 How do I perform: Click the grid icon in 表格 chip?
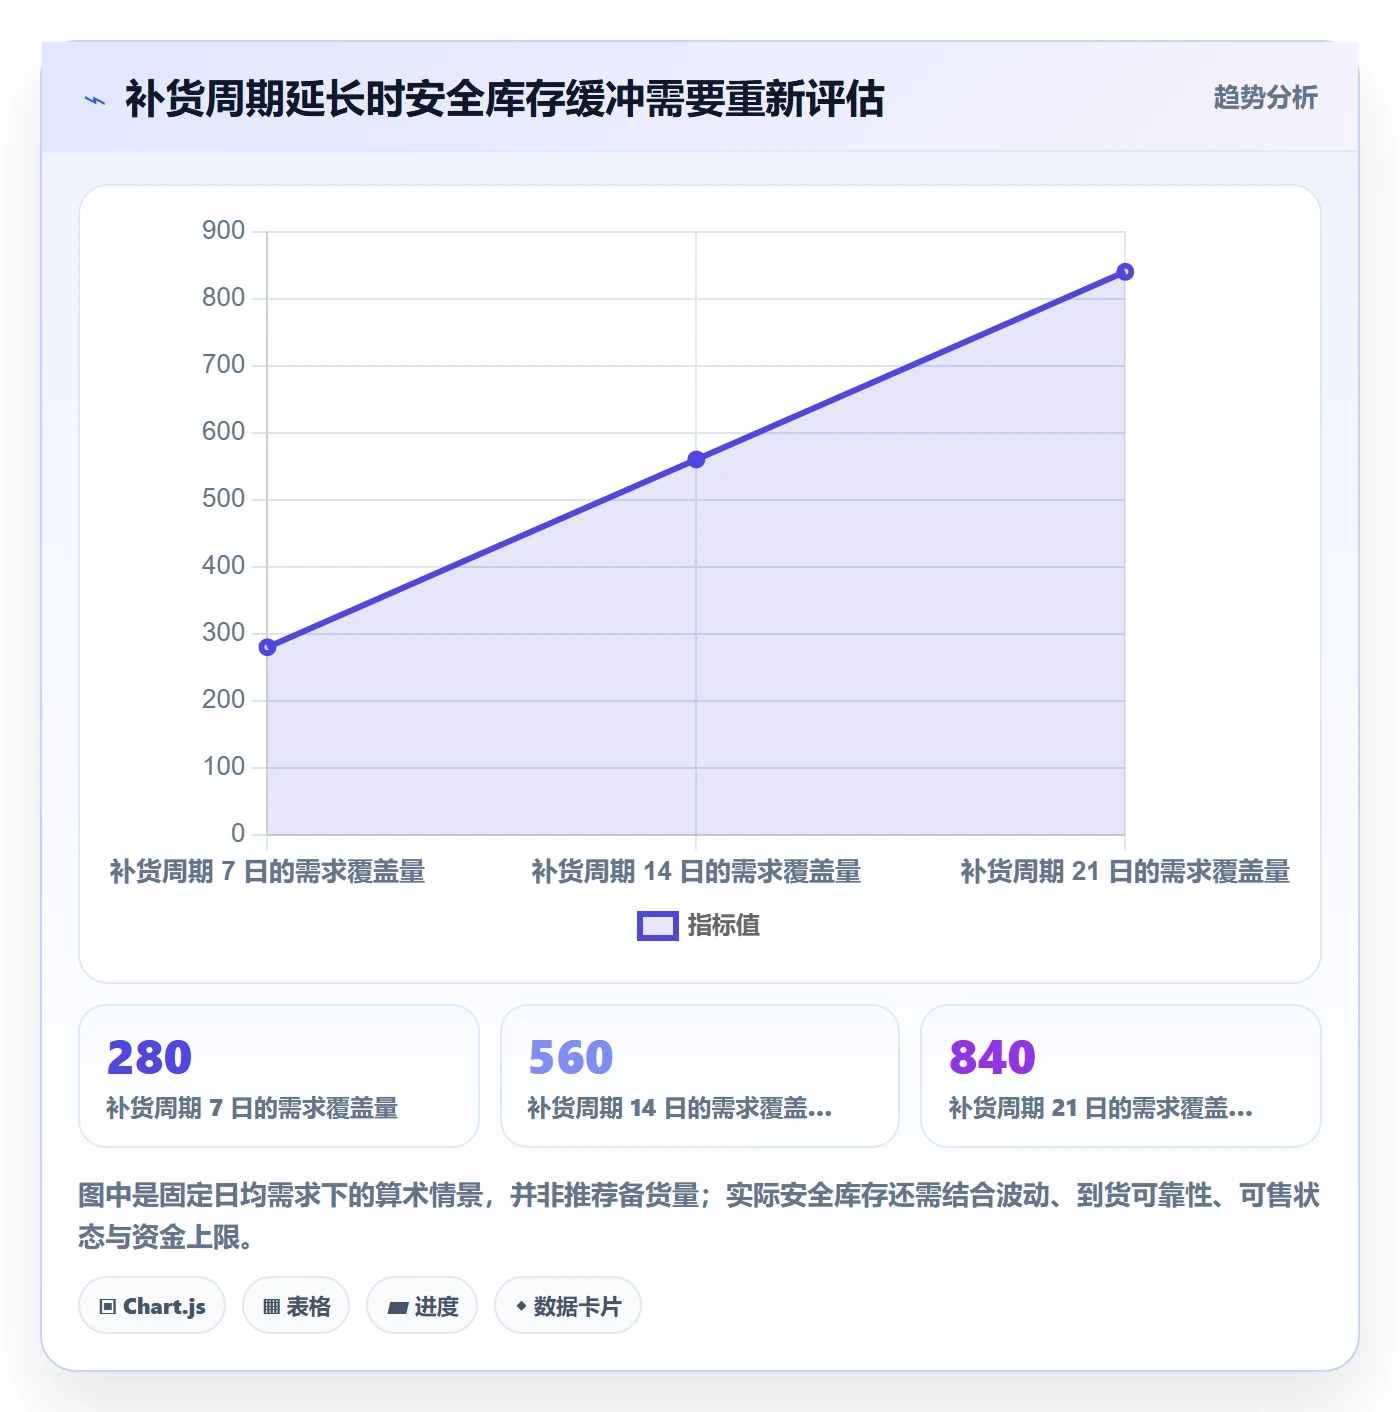[x=271, y=1307]
